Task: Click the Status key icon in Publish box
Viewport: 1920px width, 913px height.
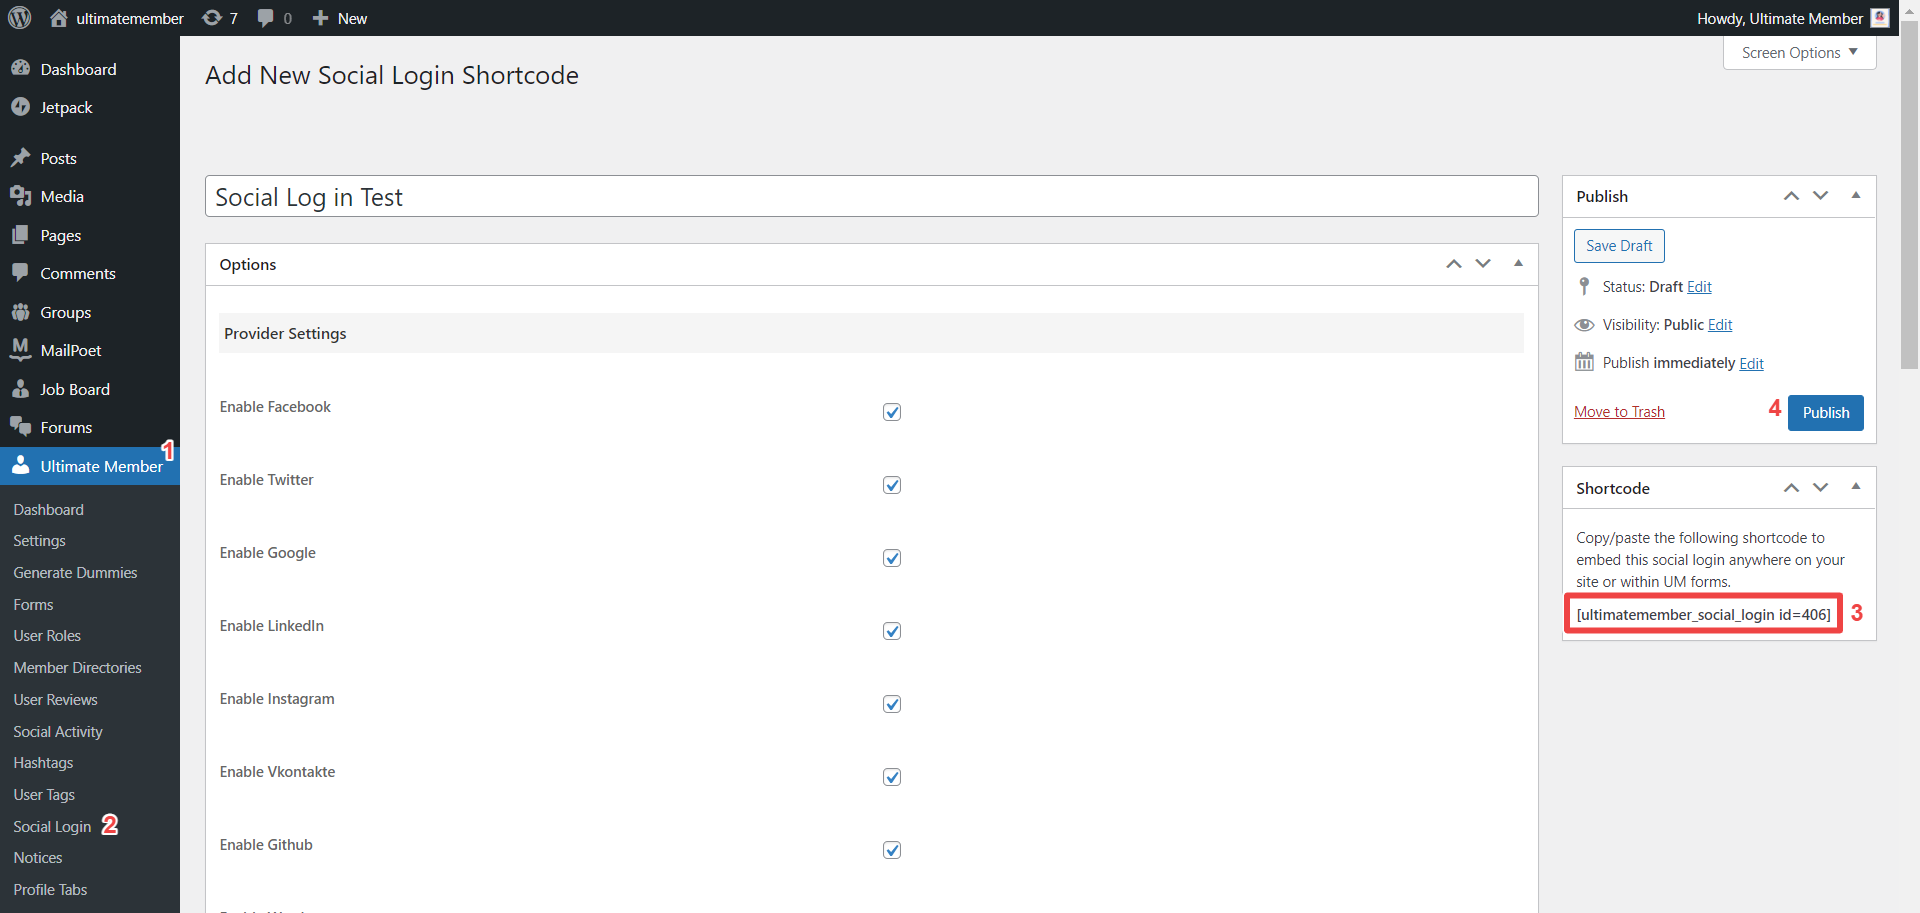Action: click(1584, 287)
